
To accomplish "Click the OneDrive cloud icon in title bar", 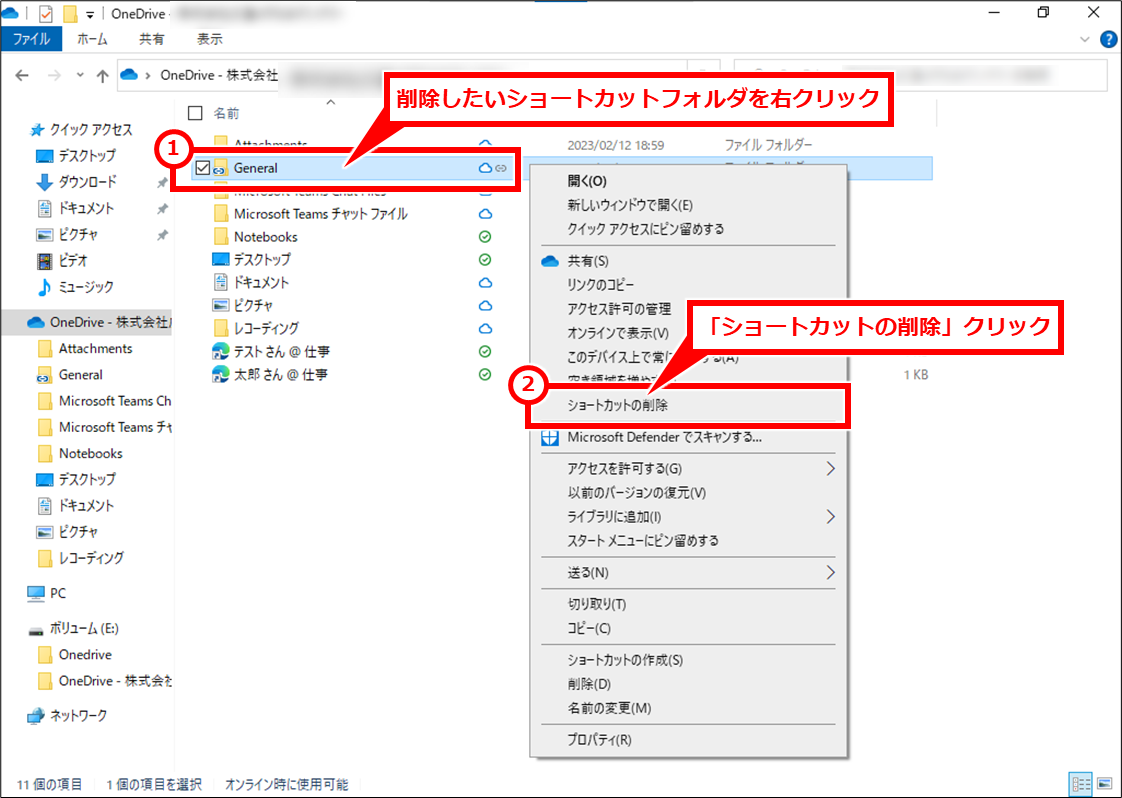I will point(10,13).
